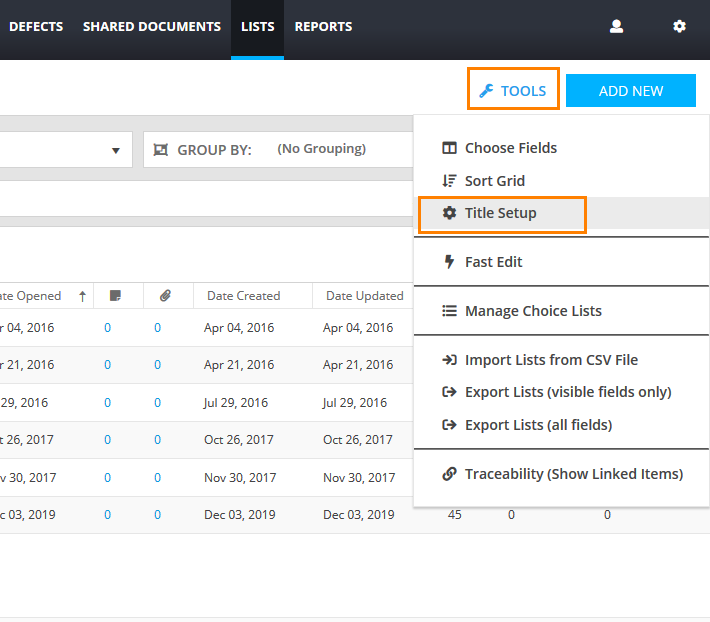This screenshot has width=710, height=622.
Task: Select Choose Fields in Tools menu
Action: coord(510,148)
